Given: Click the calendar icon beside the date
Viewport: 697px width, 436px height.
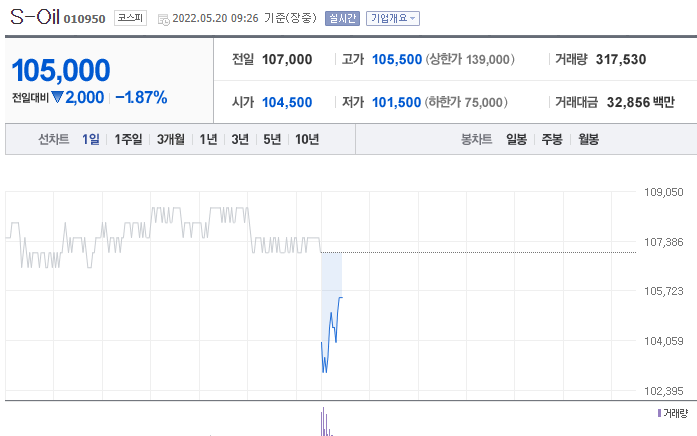Looking at the screenshot, I should tap(163, 18).
